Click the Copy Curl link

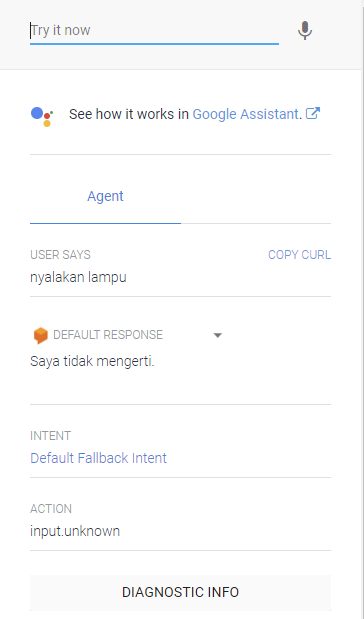(299, 255)
